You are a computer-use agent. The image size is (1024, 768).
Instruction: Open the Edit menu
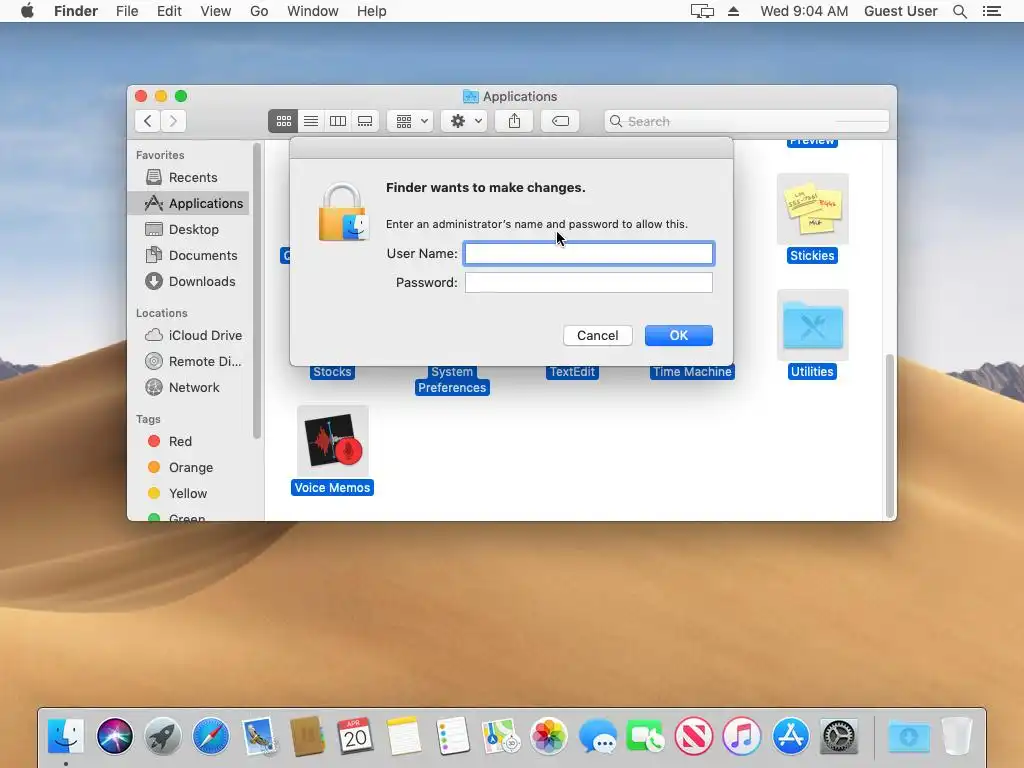(x=169, y=11)
